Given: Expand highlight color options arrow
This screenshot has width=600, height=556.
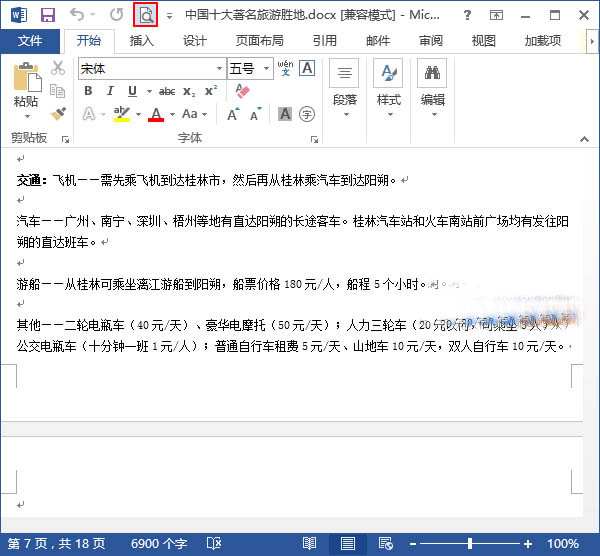Looking at the screenshot, I should 139,114.
